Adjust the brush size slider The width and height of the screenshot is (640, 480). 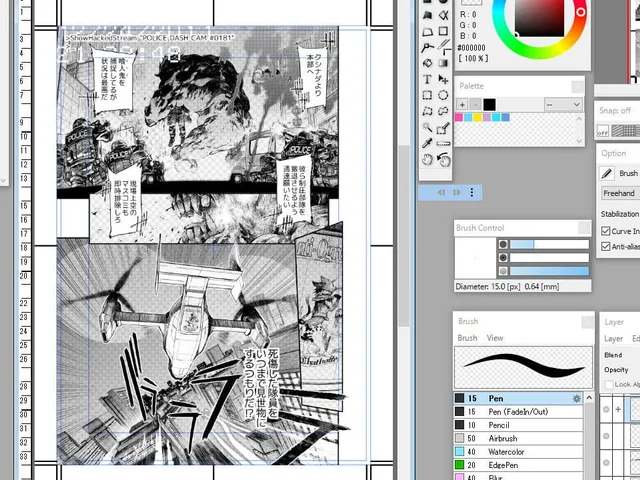tap(549, 244)
